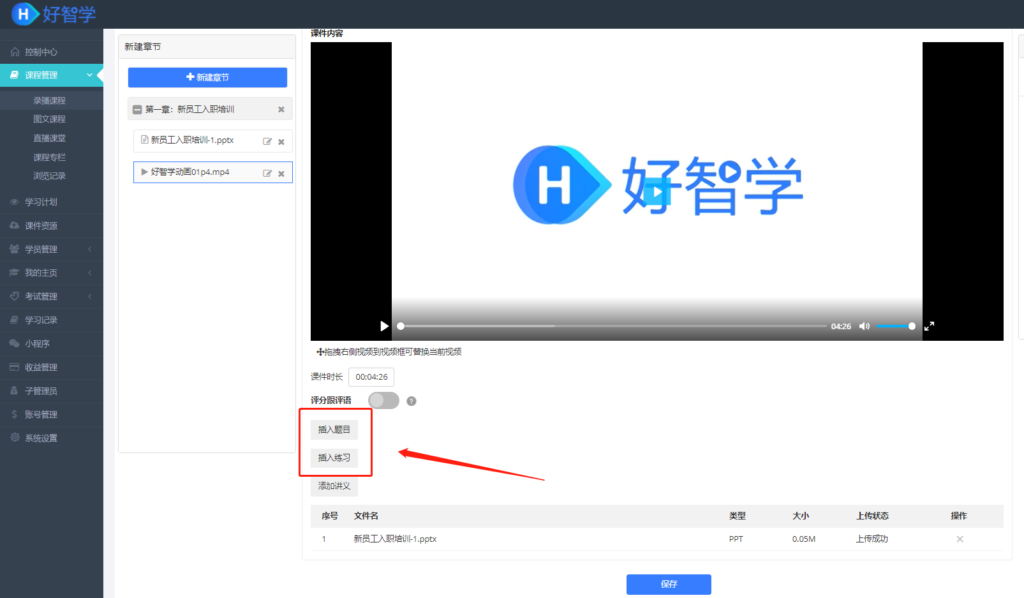Delete the 新员工入职培训-1.pptx handout row
This screenshot has width=1024, height=598.
point(959,539)
